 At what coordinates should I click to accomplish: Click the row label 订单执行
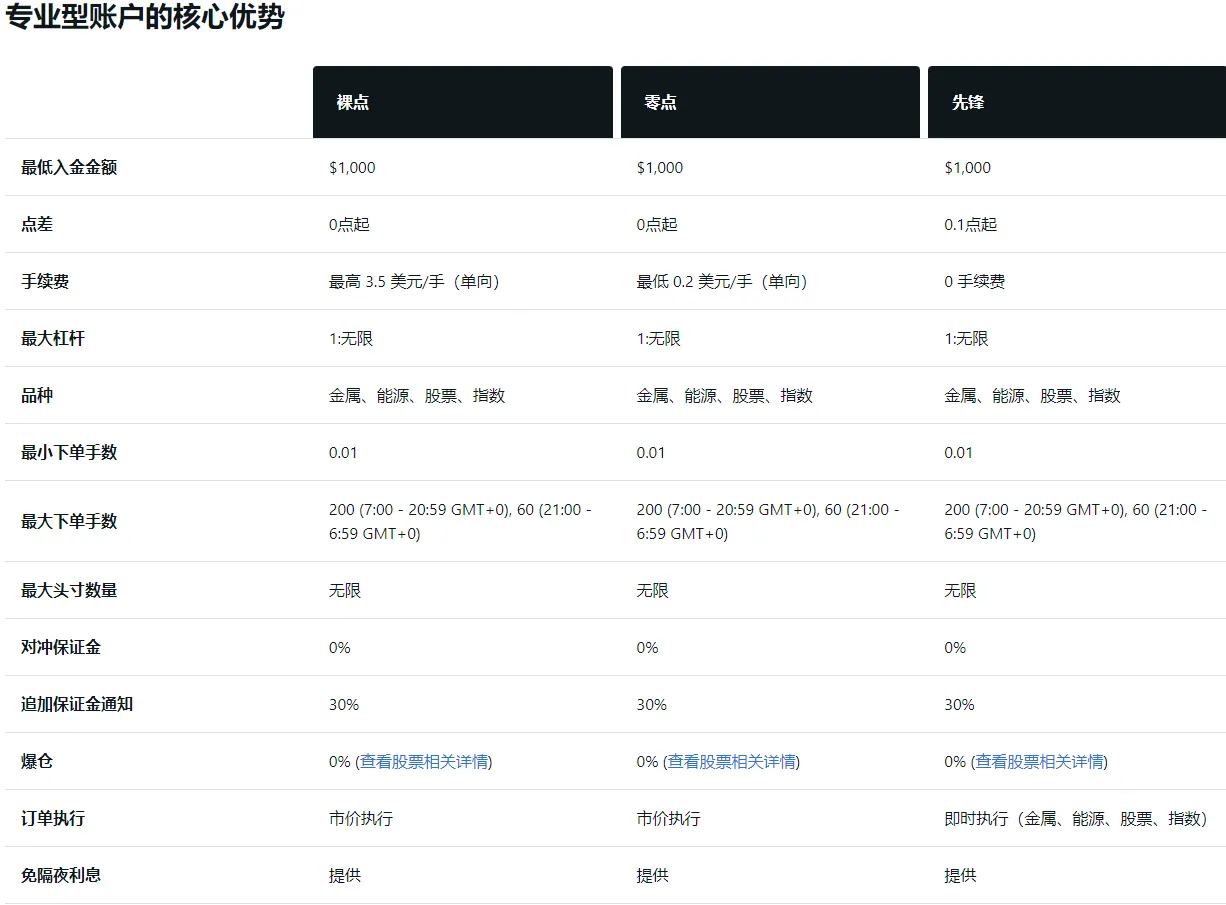pyautogui.click(x=53, y=818)
